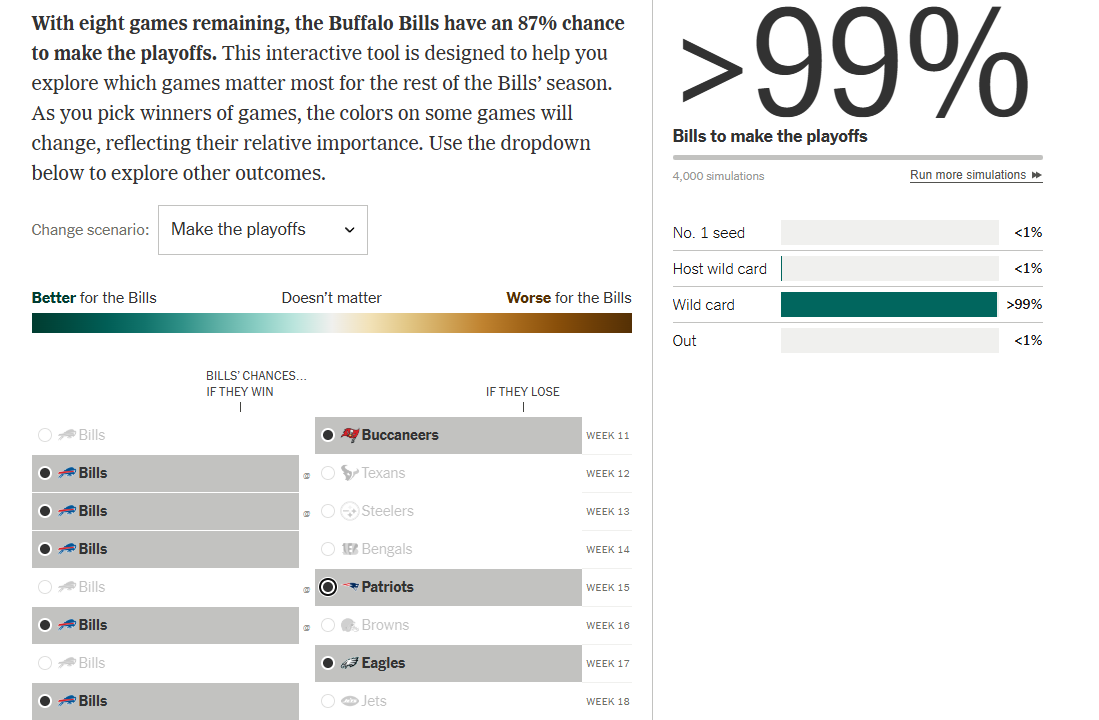Click the Jets logo in Week 18
The image size is (1099, 720).
pyautogui.click(x=350, y=701)
